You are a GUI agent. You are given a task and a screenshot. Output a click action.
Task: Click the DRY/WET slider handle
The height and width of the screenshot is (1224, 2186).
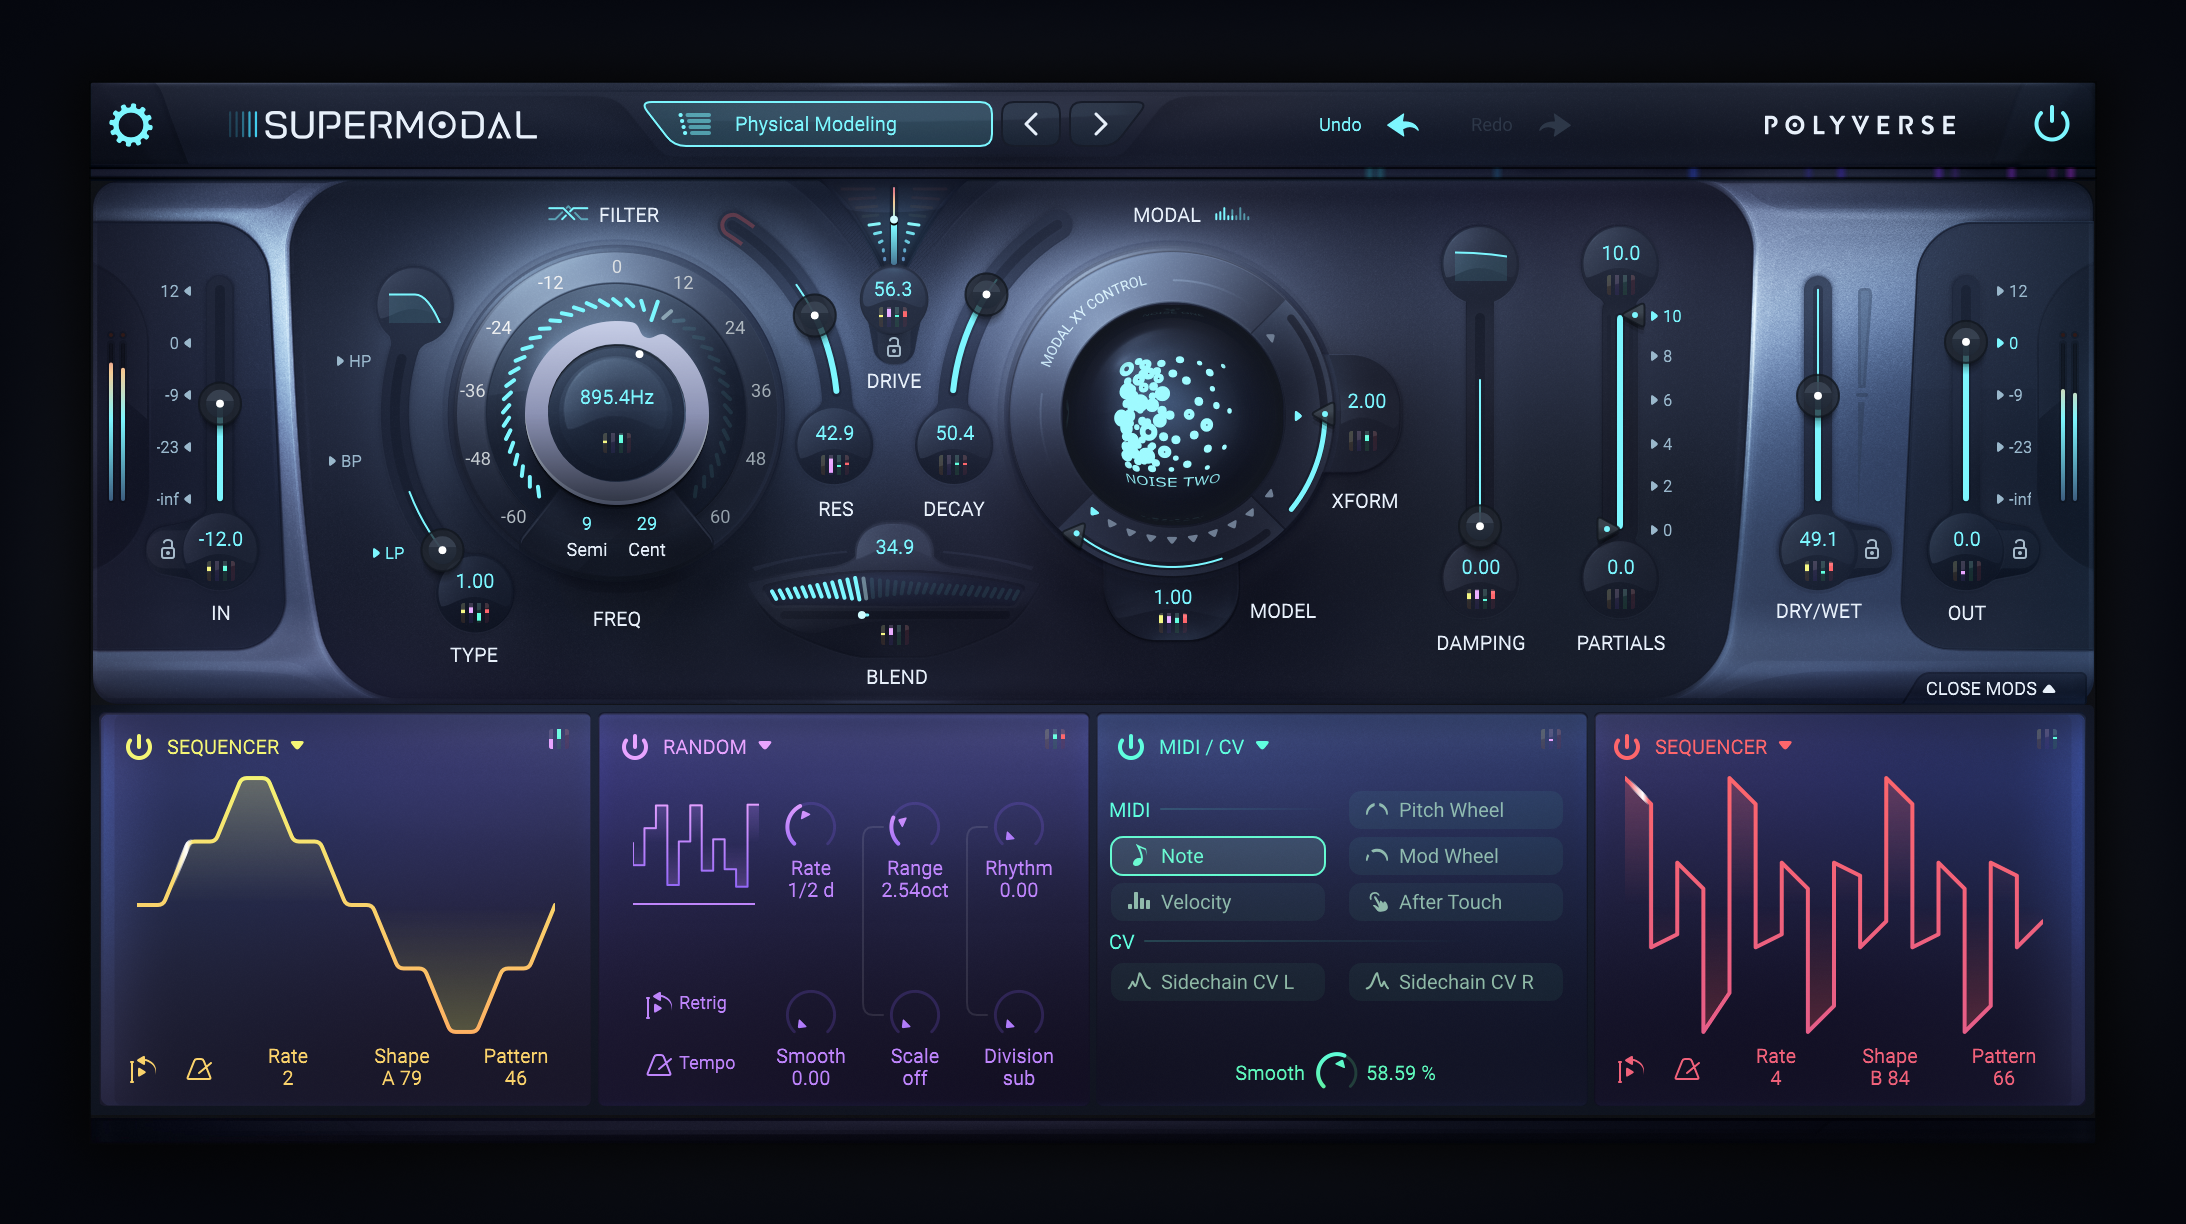click(1818, 396)
